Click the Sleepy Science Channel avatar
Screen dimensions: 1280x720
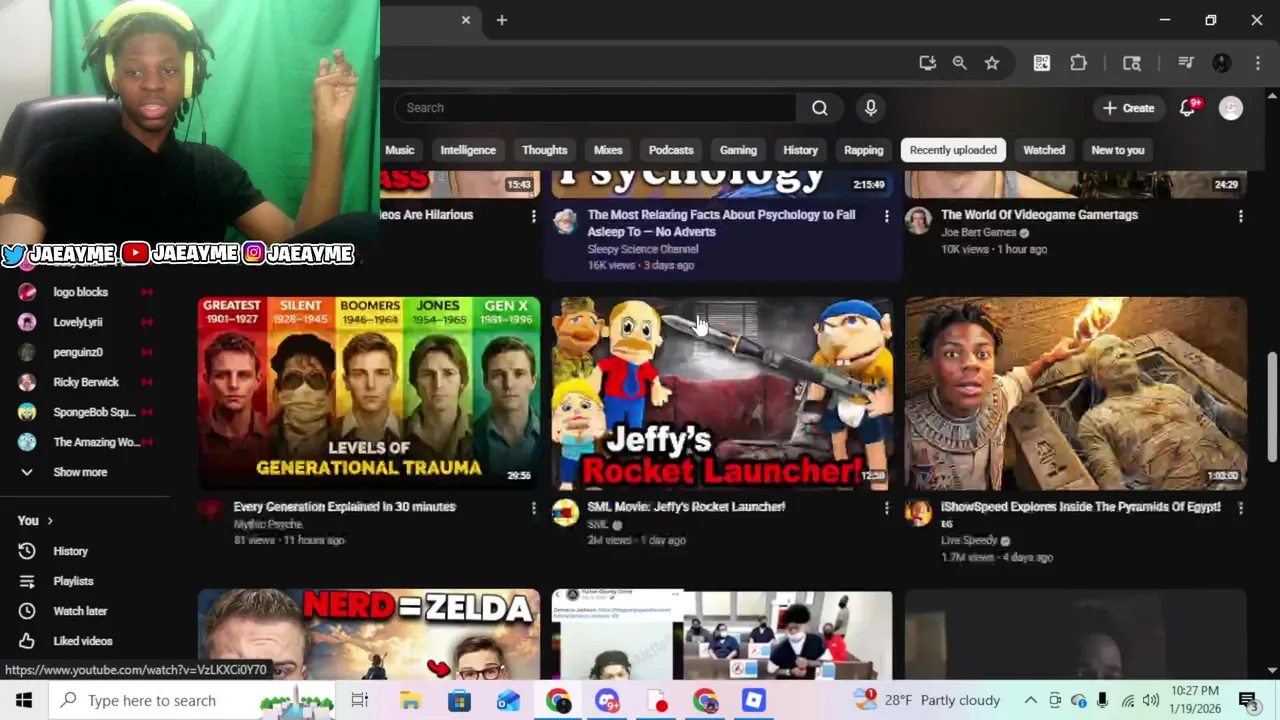565,221
